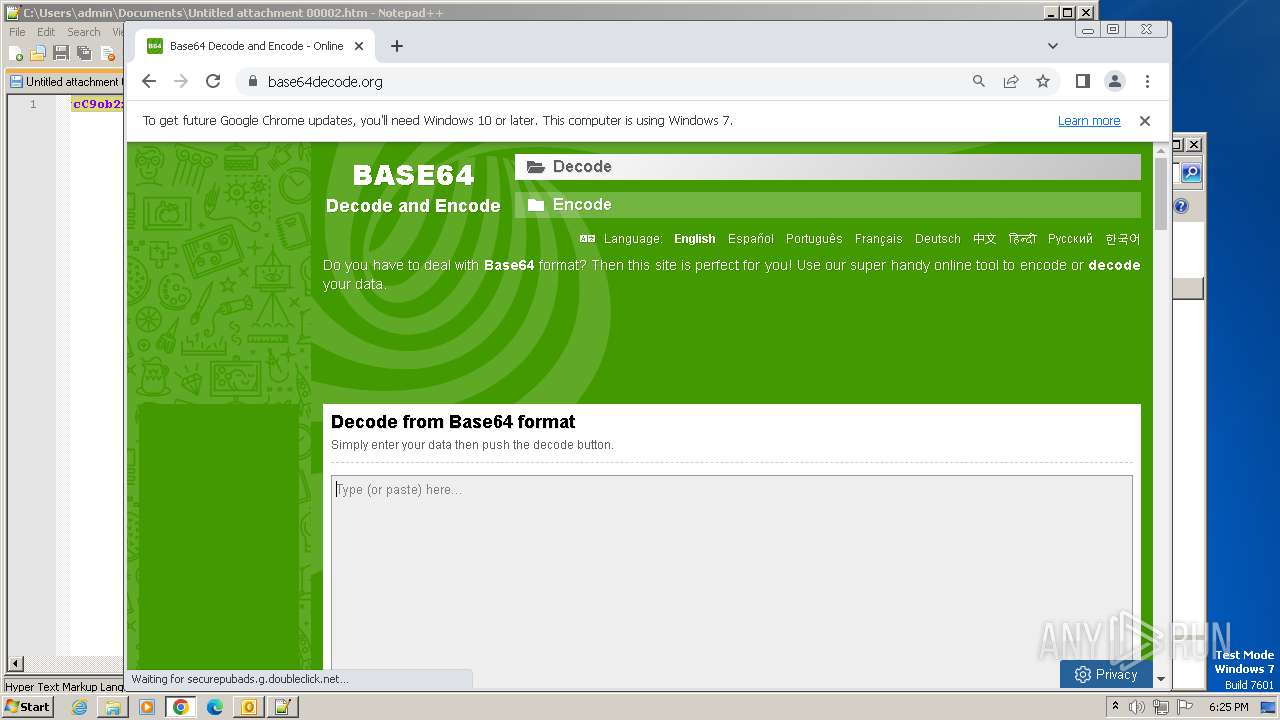Click the search magnifier in address bar
The width and height of the screenshot is (1280, 720).
pyautogui.click(x=979, y=81)
